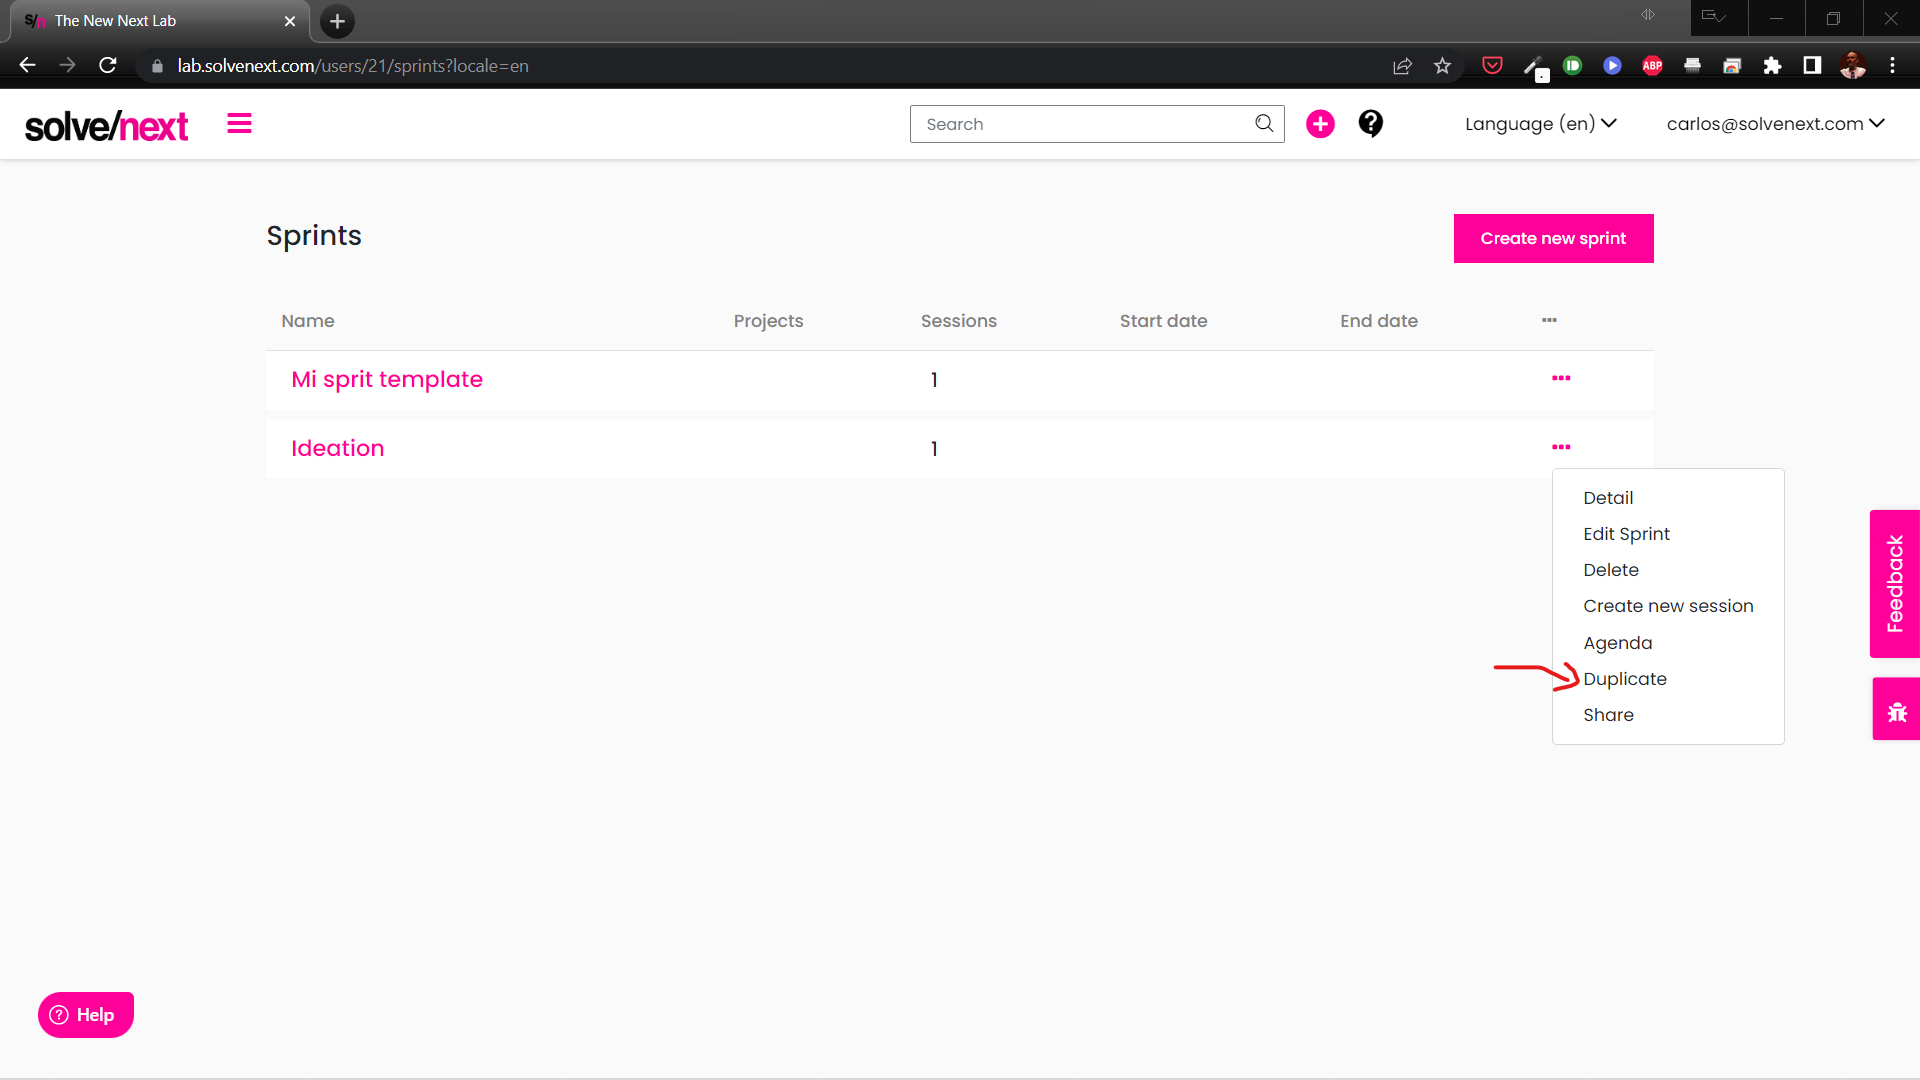Screen dimensions: 1920x1080
Task: Bookmark this page with star icon
Action: (1442, 66)
